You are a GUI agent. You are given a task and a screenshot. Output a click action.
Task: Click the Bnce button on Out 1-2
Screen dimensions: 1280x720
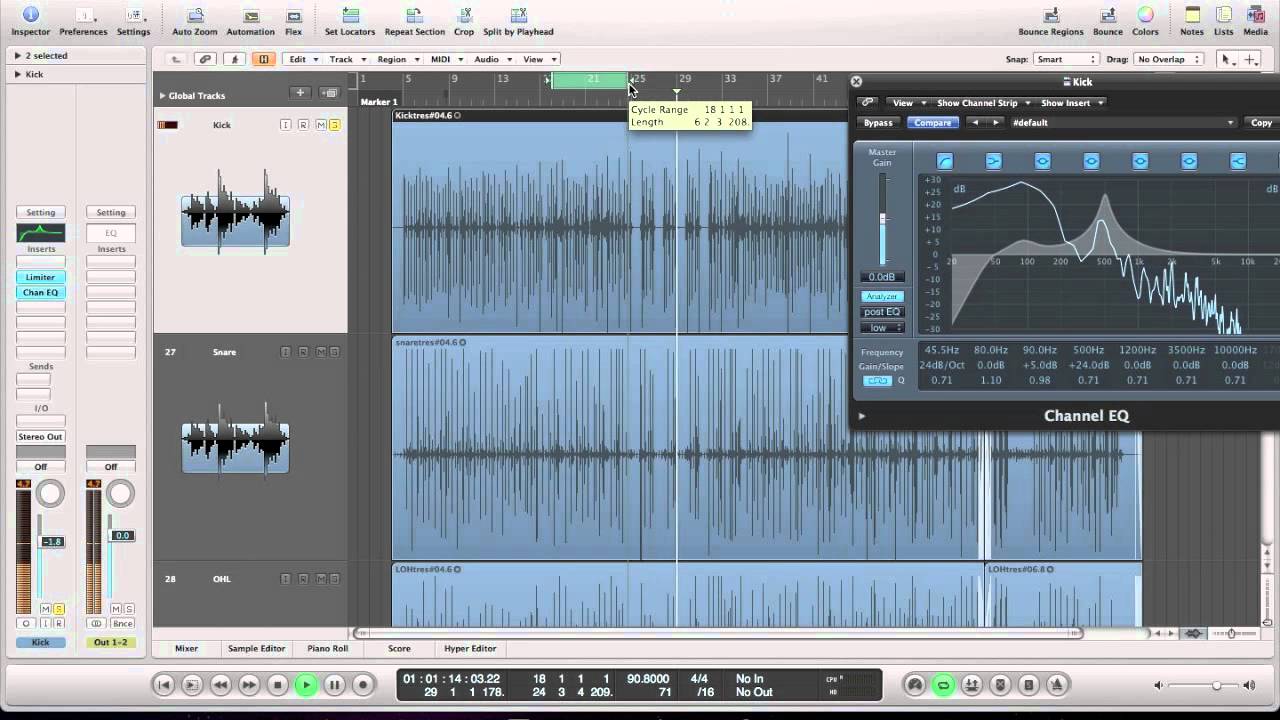(123, 623)
